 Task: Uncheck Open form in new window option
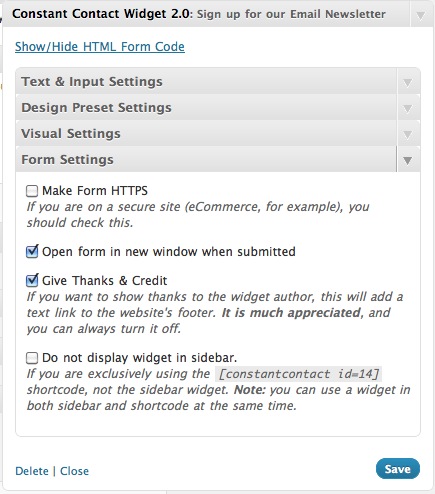[x=32, y=252]
